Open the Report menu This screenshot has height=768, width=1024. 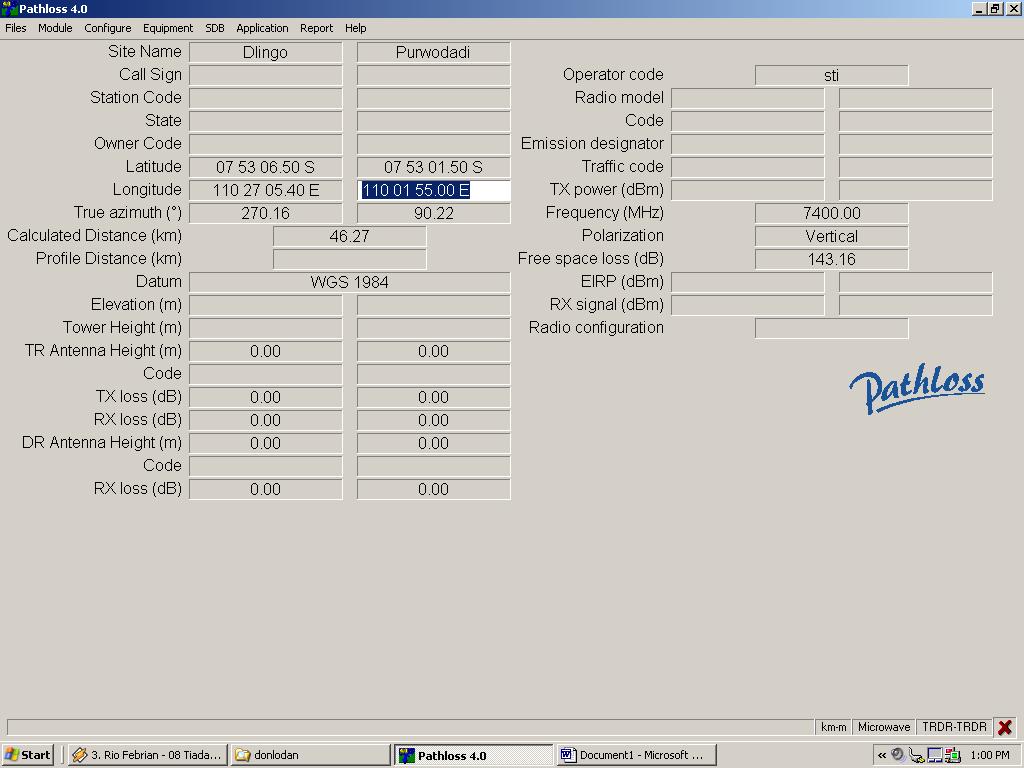coord(316,28)
